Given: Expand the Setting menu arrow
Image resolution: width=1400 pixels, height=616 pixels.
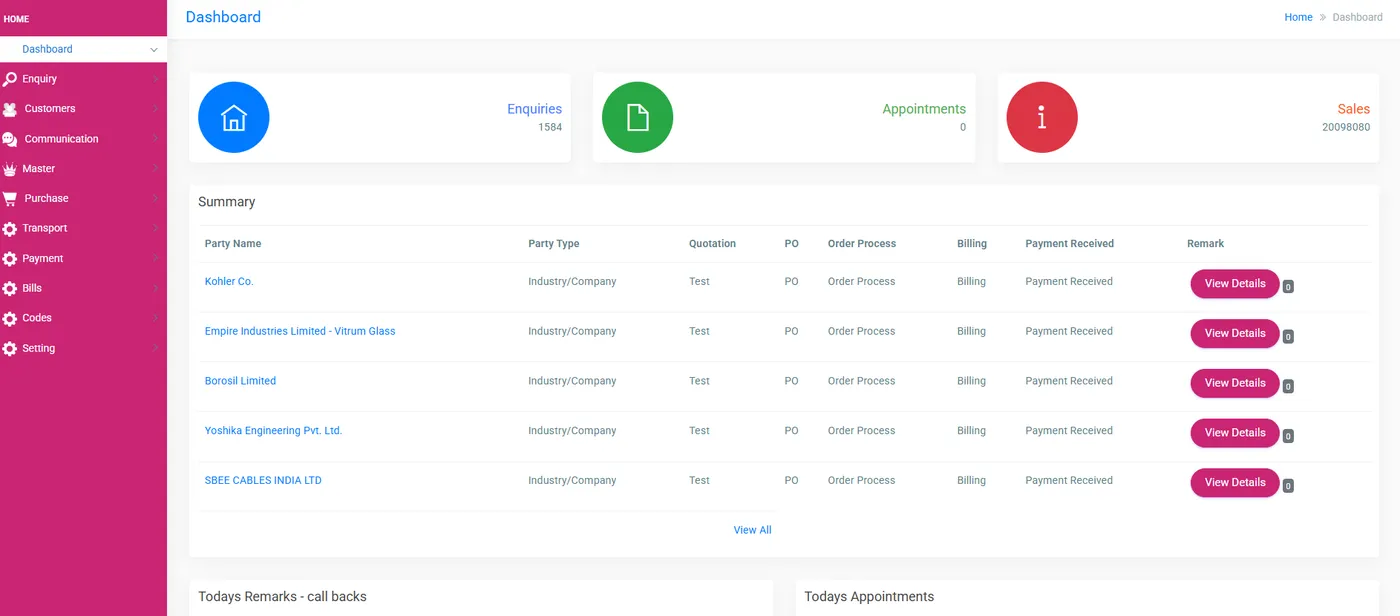Looking at the screenshot, I should (156, 348).
